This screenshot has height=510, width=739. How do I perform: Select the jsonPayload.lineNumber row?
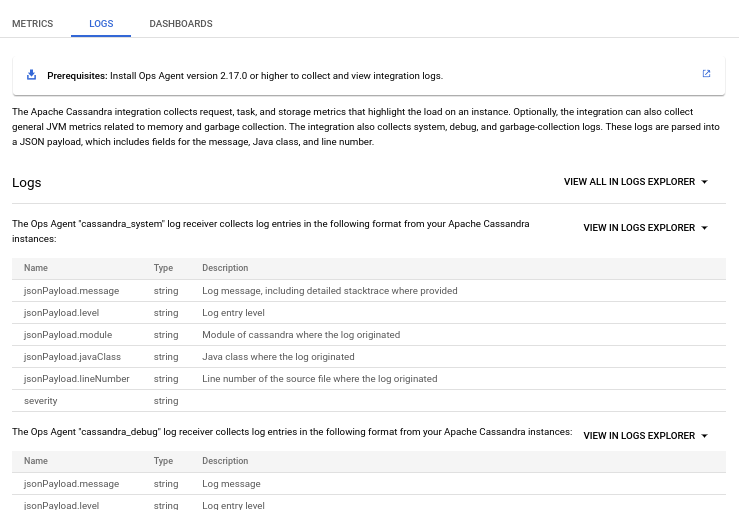point(76,379)
